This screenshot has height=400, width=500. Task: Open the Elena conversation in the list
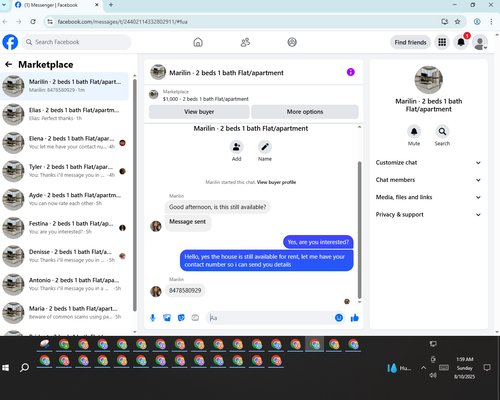[65, 143]
